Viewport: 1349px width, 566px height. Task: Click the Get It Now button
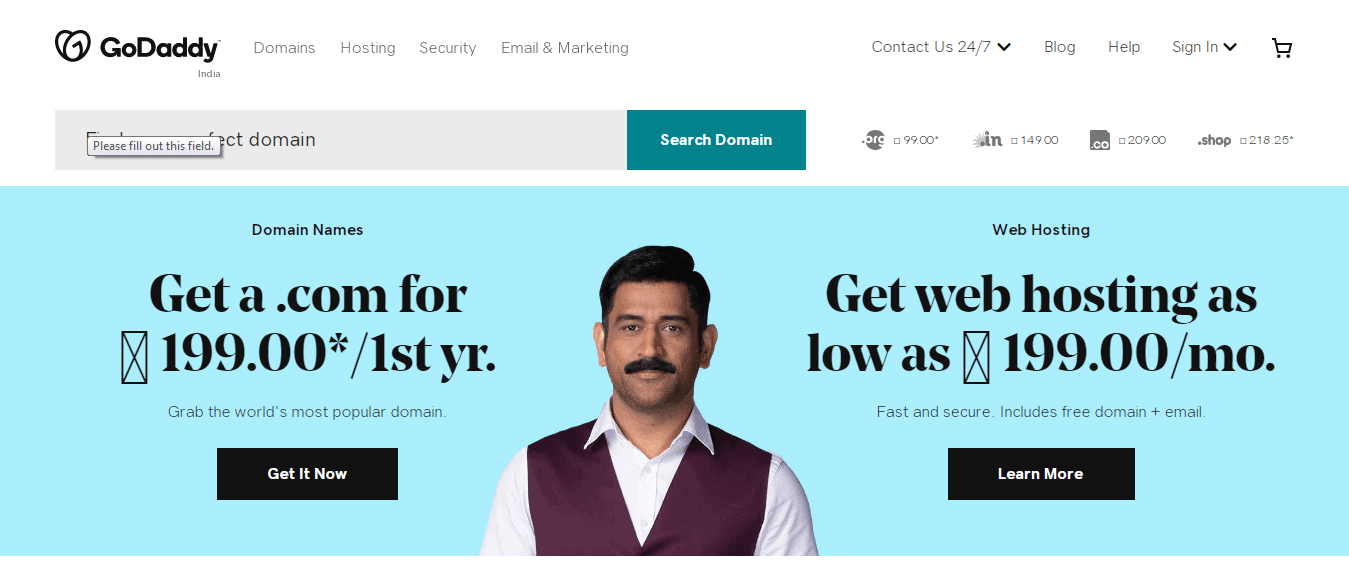tap(307, 474)
